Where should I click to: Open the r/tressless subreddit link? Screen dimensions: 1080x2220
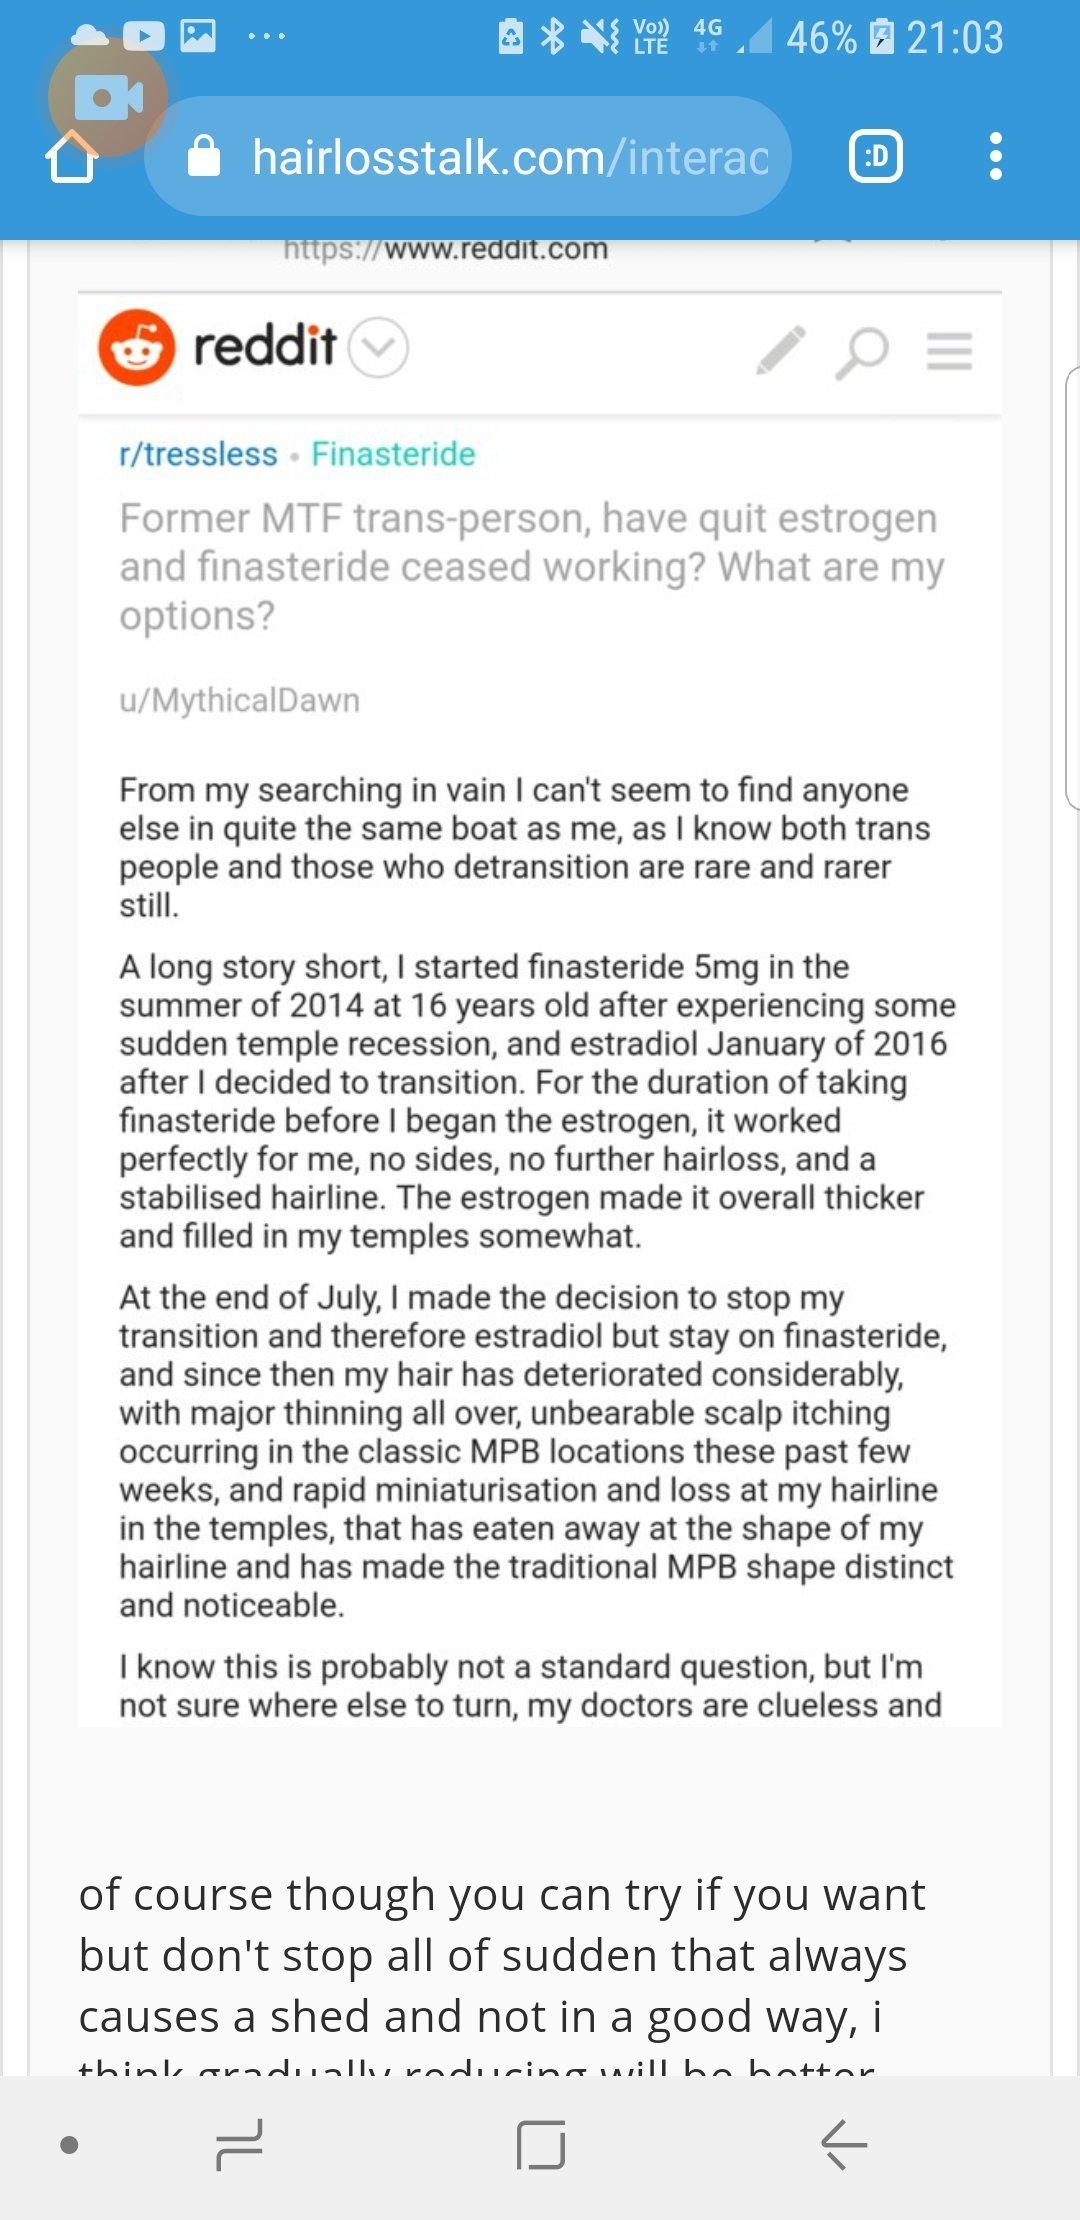198,454
